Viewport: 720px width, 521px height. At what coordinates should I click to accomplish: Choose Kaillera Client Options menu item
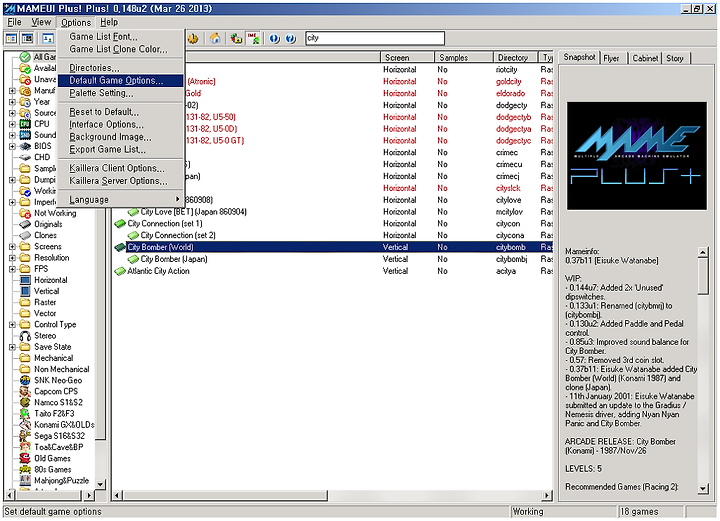(120, 168)
